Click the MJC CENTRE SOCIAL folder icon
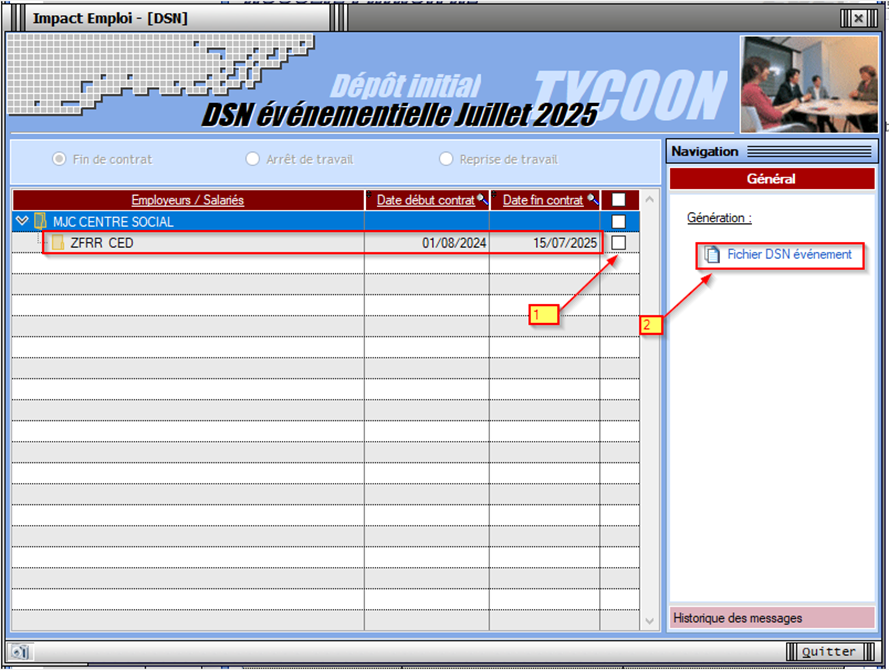The height and width of the screenshot is (670, 889). click(40, 221)
